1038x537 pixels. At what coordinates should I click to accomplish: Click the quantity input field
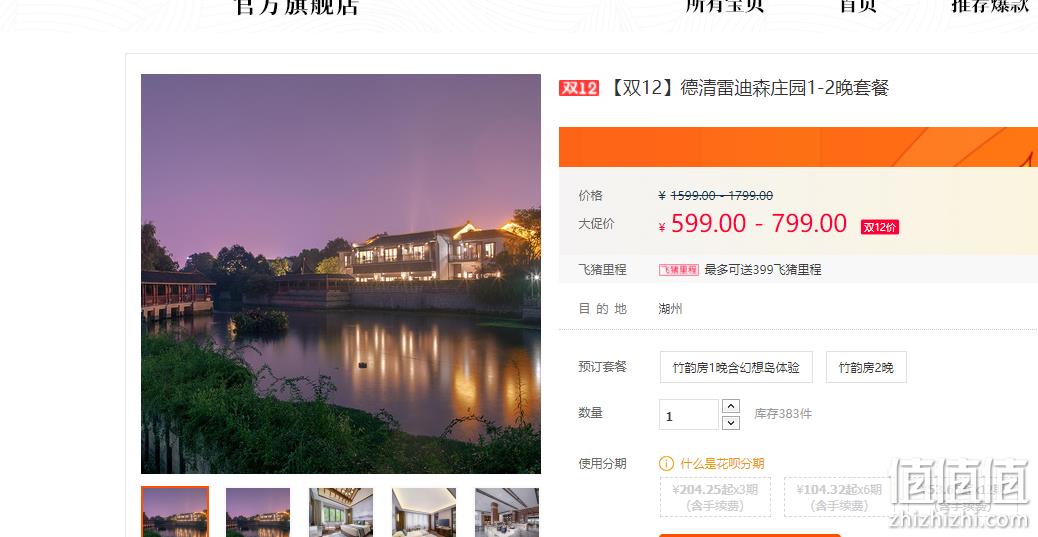[688, 415]
